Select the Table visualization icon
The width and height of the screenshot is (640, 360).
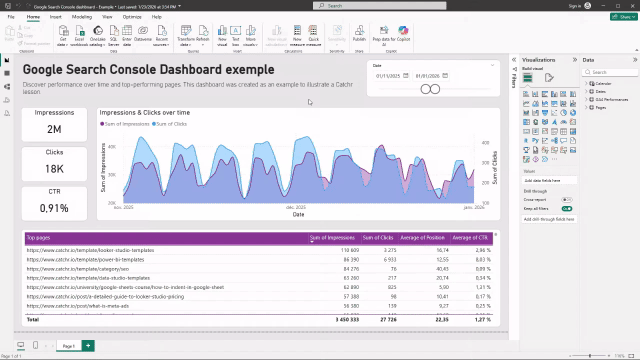(x=564, y=131)
